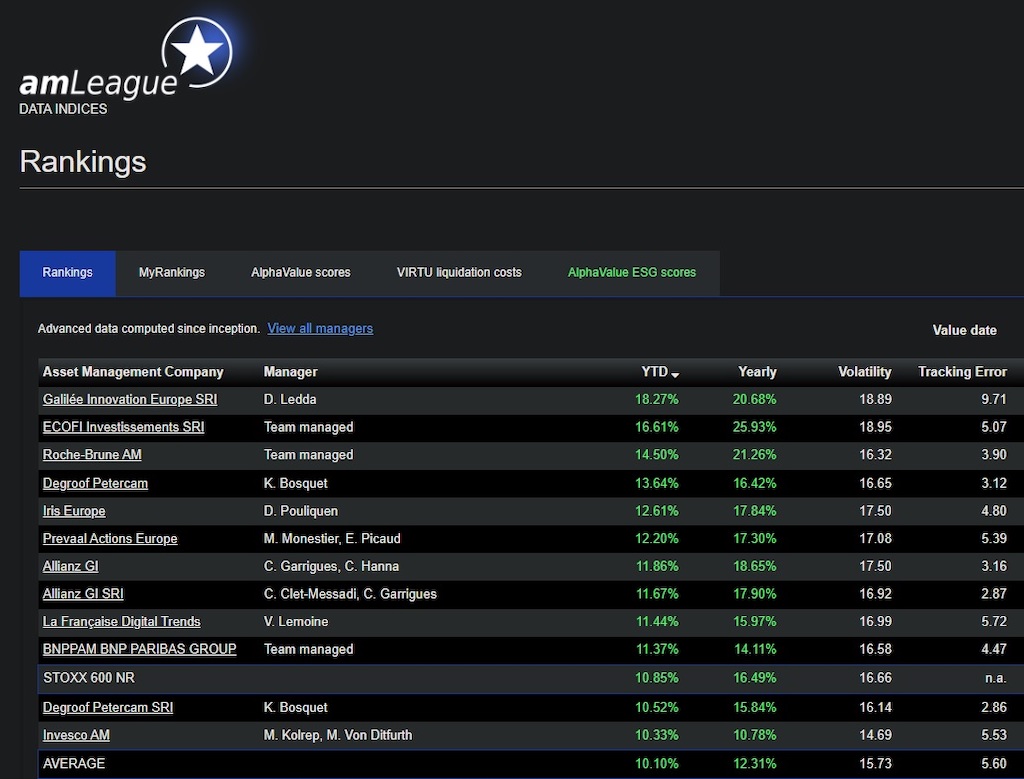Click the amLeague star logo
Viewport: 1024px width, 779px height.
[197, 52]
